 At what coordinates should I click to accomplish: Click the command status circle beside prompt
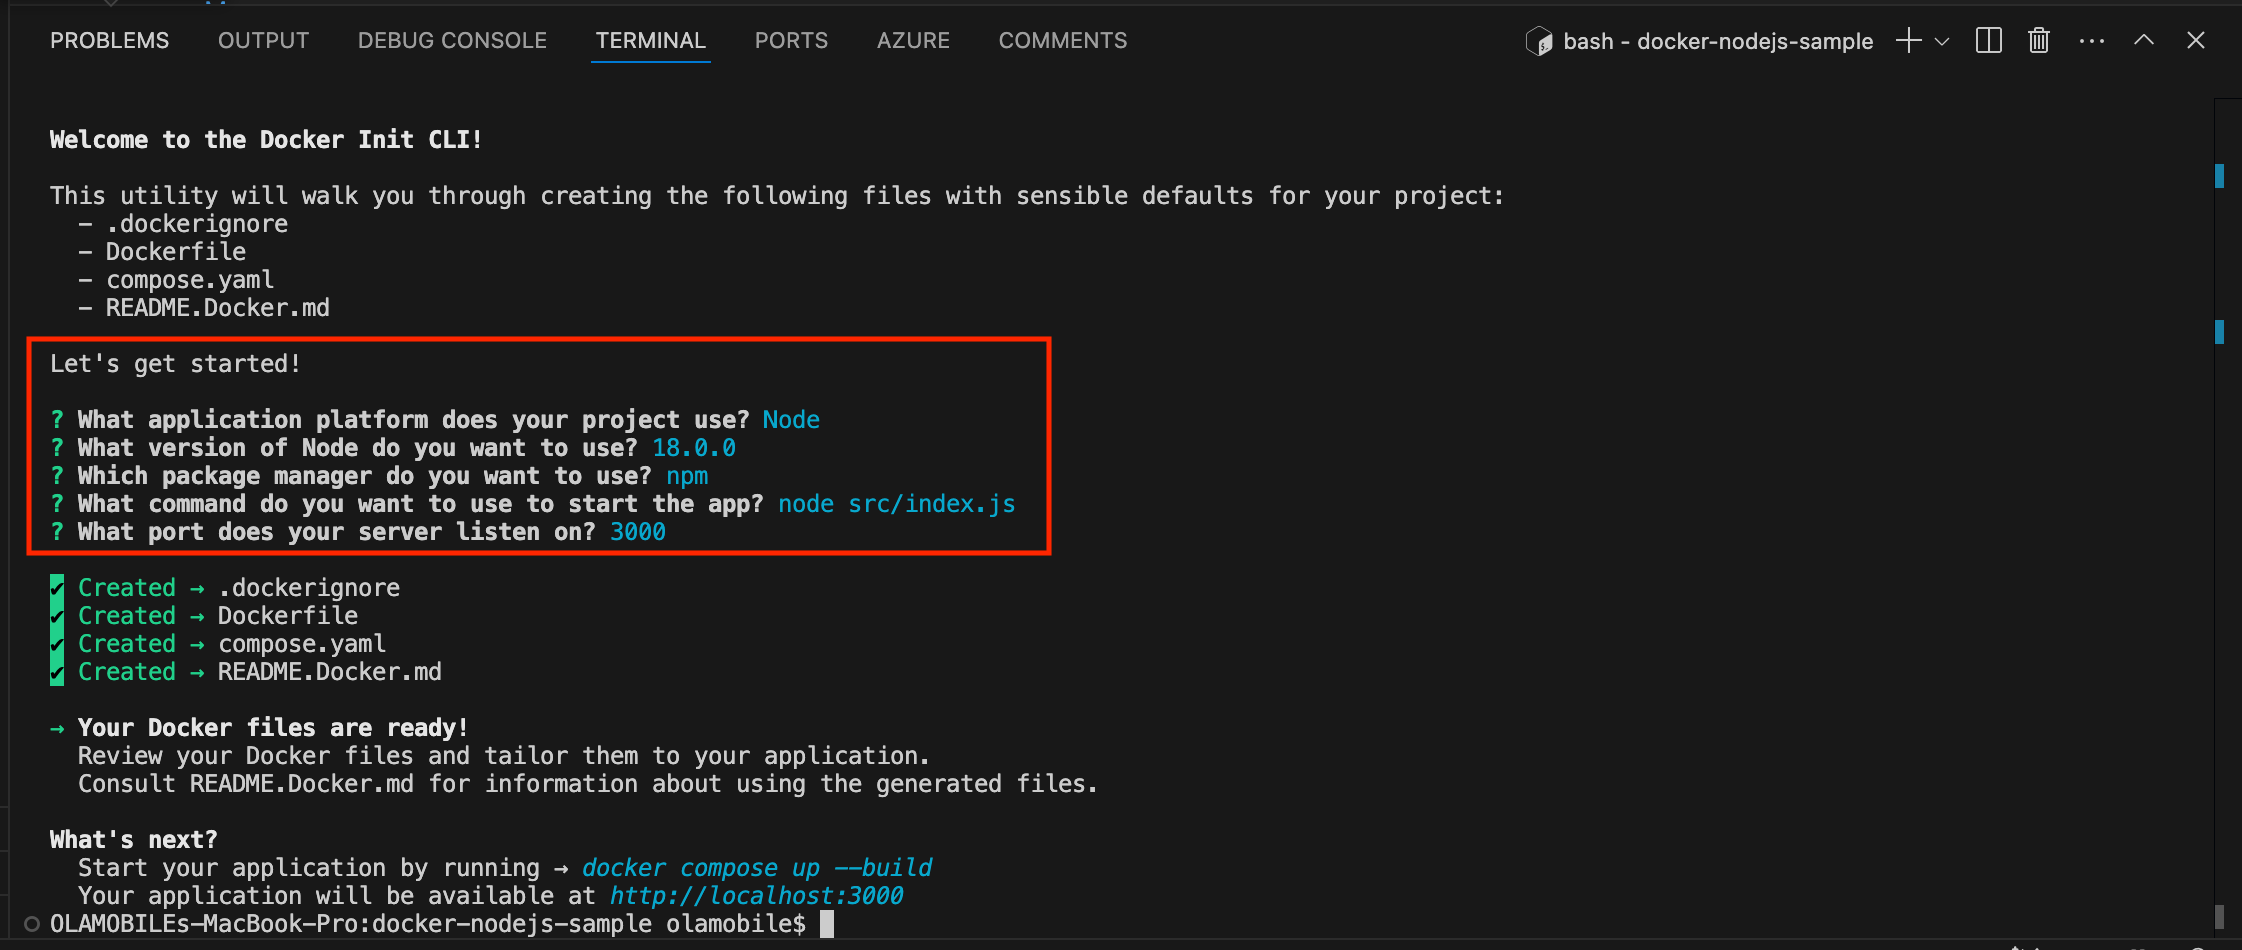click(32, 924)
